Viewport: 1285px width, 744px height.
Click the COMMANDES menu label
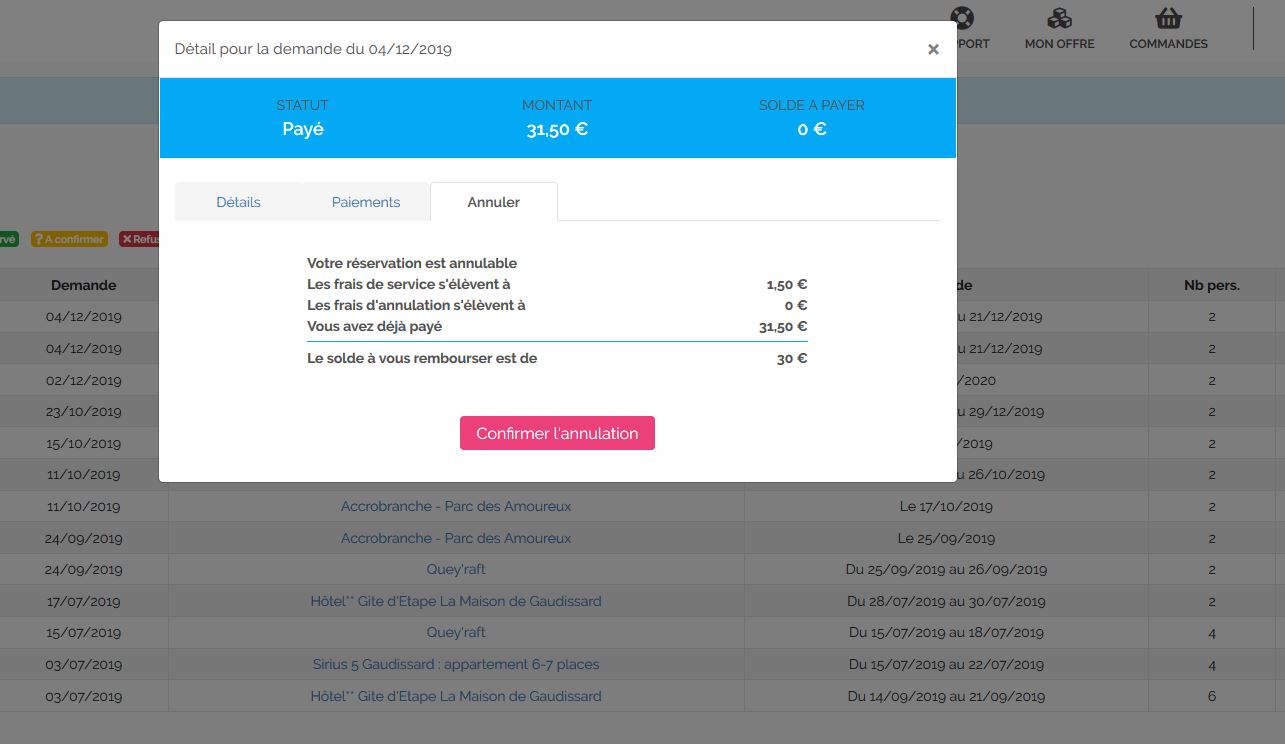(1168, 44)
